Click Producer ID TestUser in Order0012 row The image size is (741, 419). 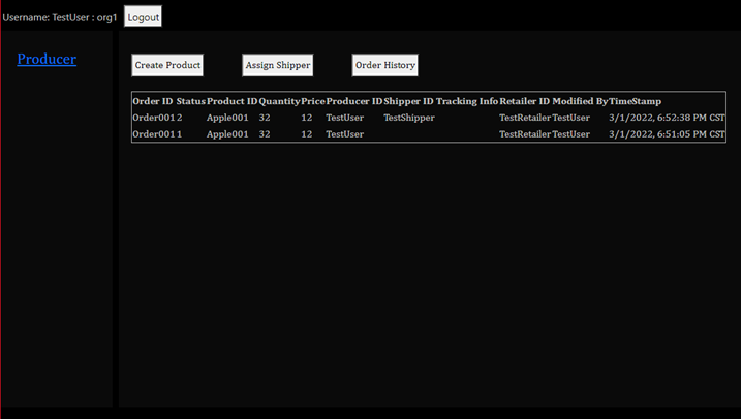pyautogui.click(x=345, y=118)
